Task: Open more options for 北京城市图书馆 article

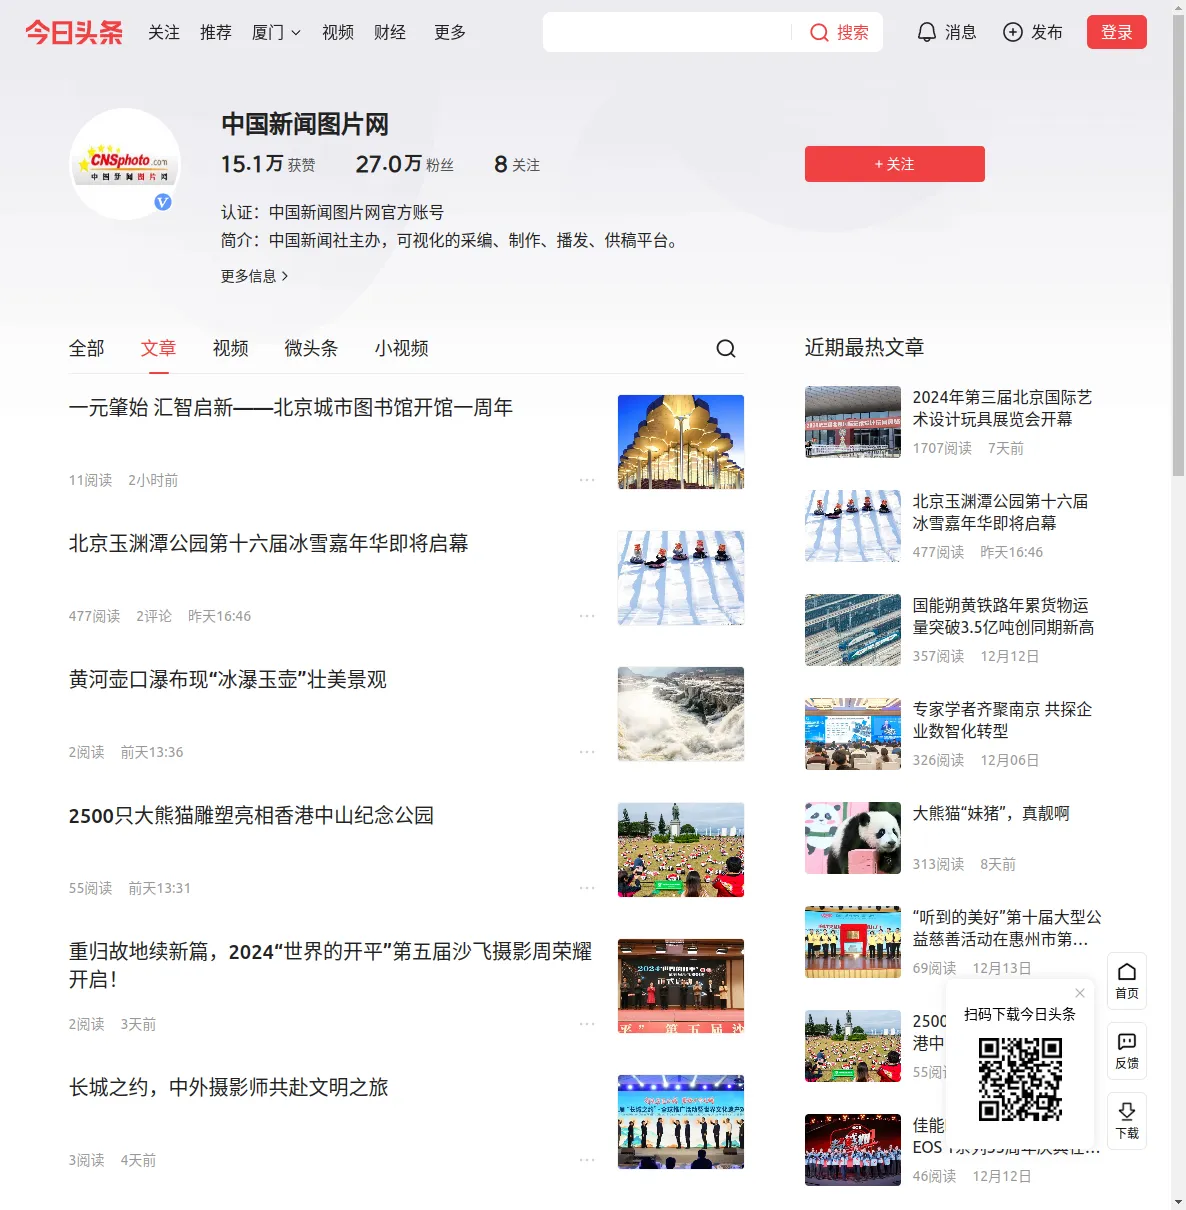Action: pyautogui.click(x=587, y=480)
